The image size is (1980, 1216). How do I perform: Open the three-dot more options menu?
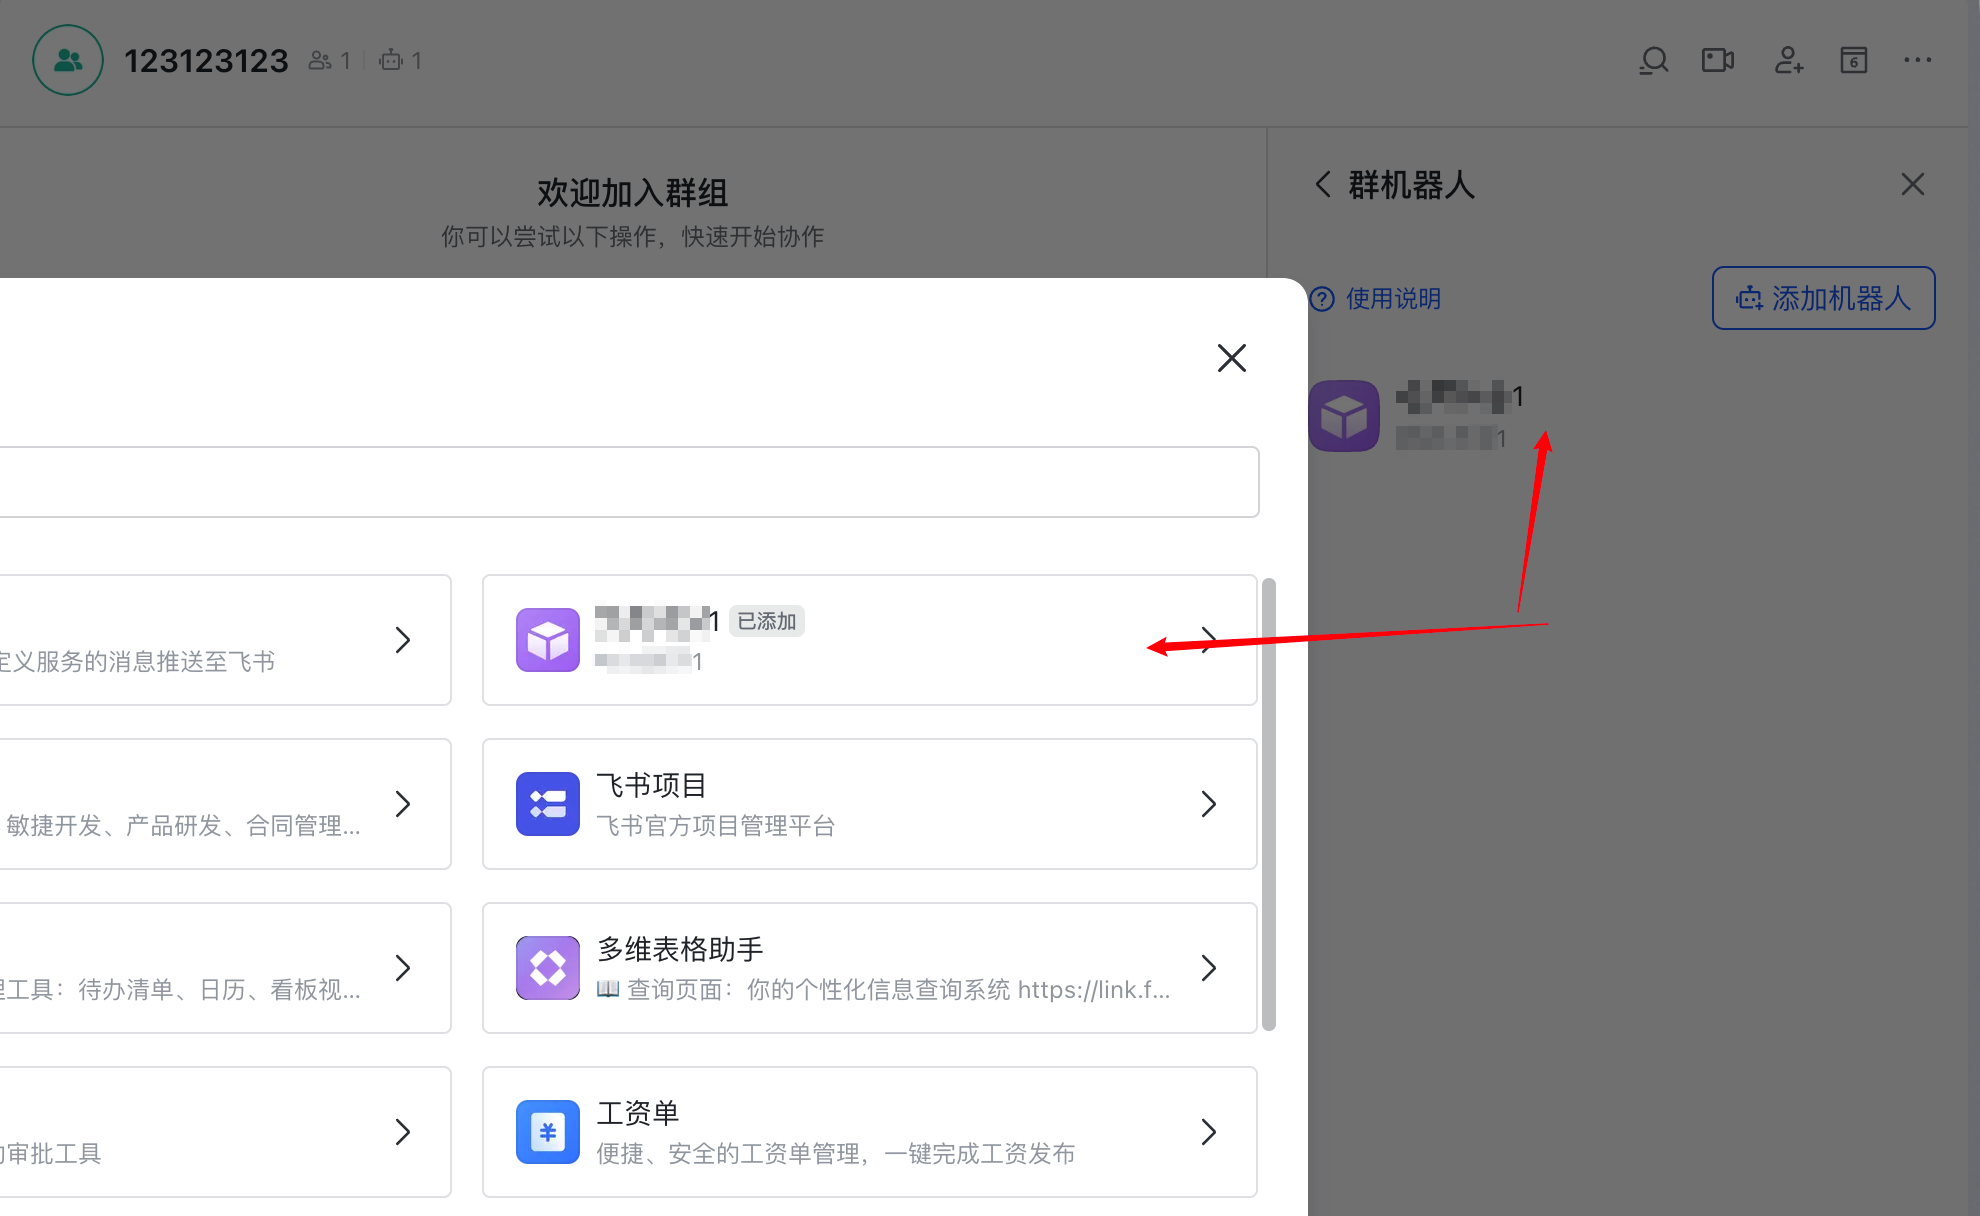point(1917,61)
